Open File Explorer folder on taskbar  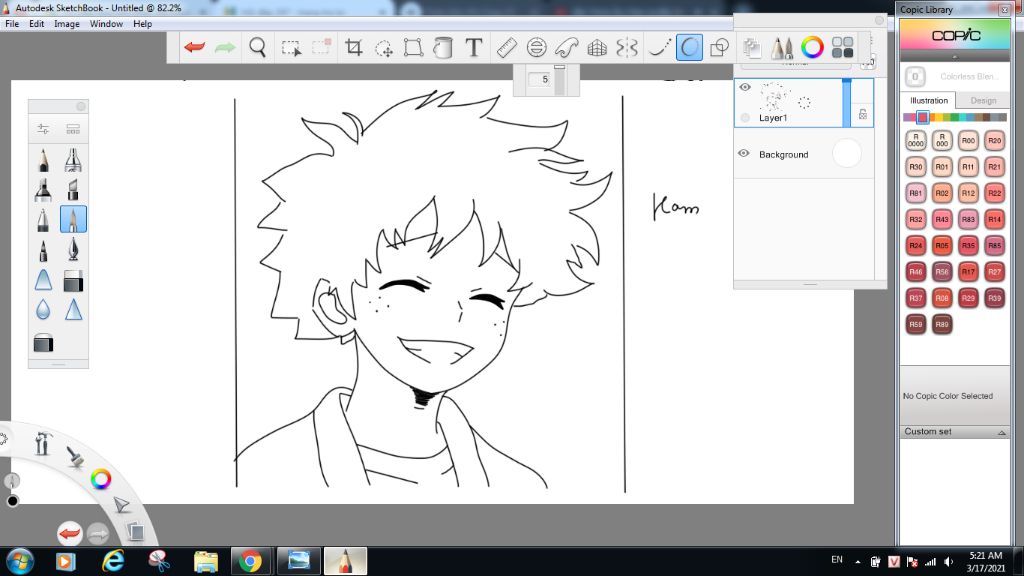pos(205,561)
